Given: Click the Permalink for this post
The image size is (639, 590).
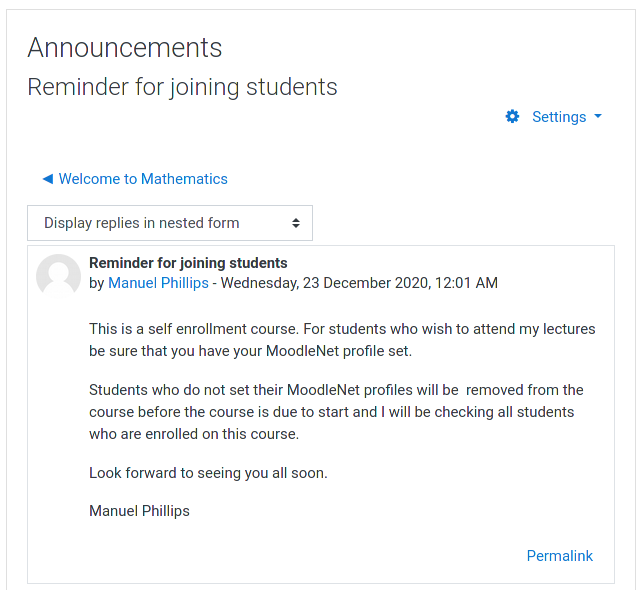Looking at the screenshot, I should pos(559,556).
